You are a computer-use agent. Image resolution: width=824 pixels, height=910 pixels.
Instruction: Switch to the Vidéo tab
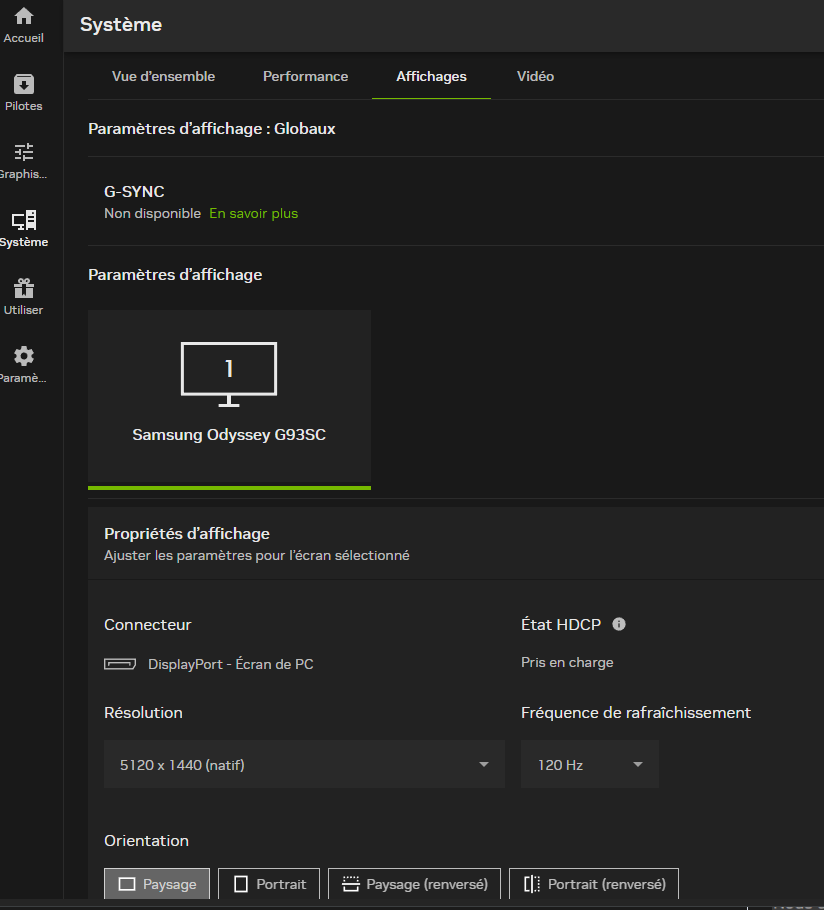(535, 77)
